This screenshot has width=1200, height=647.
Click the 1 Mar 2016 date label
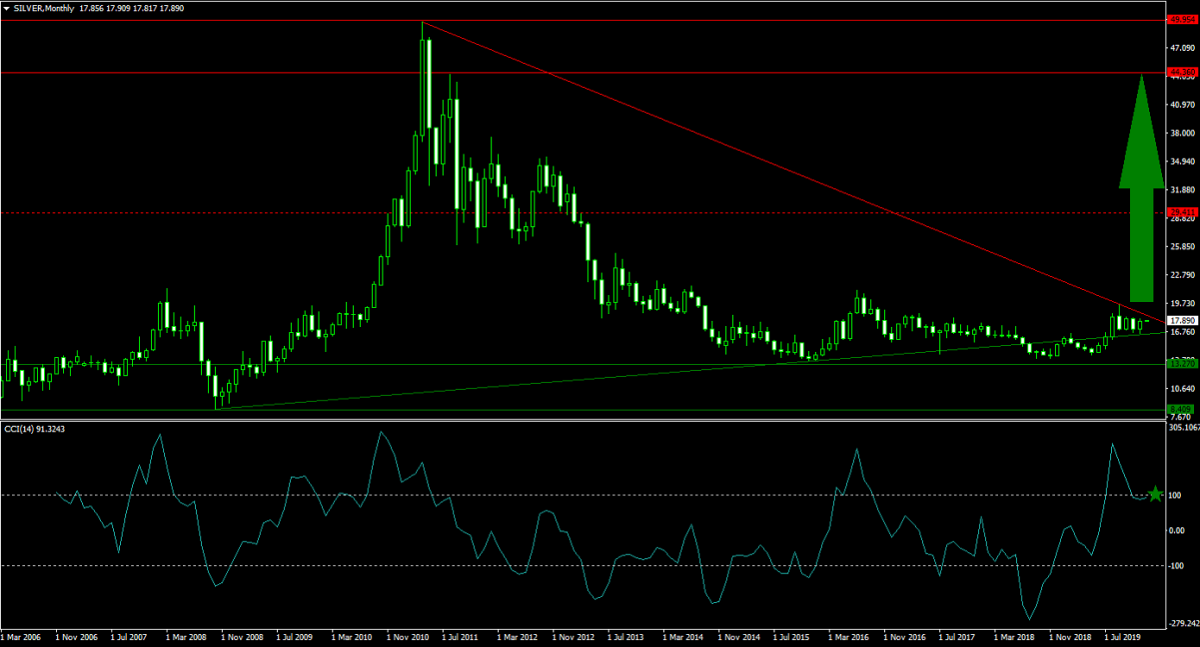pyautogui.click(x=849, y=636)
